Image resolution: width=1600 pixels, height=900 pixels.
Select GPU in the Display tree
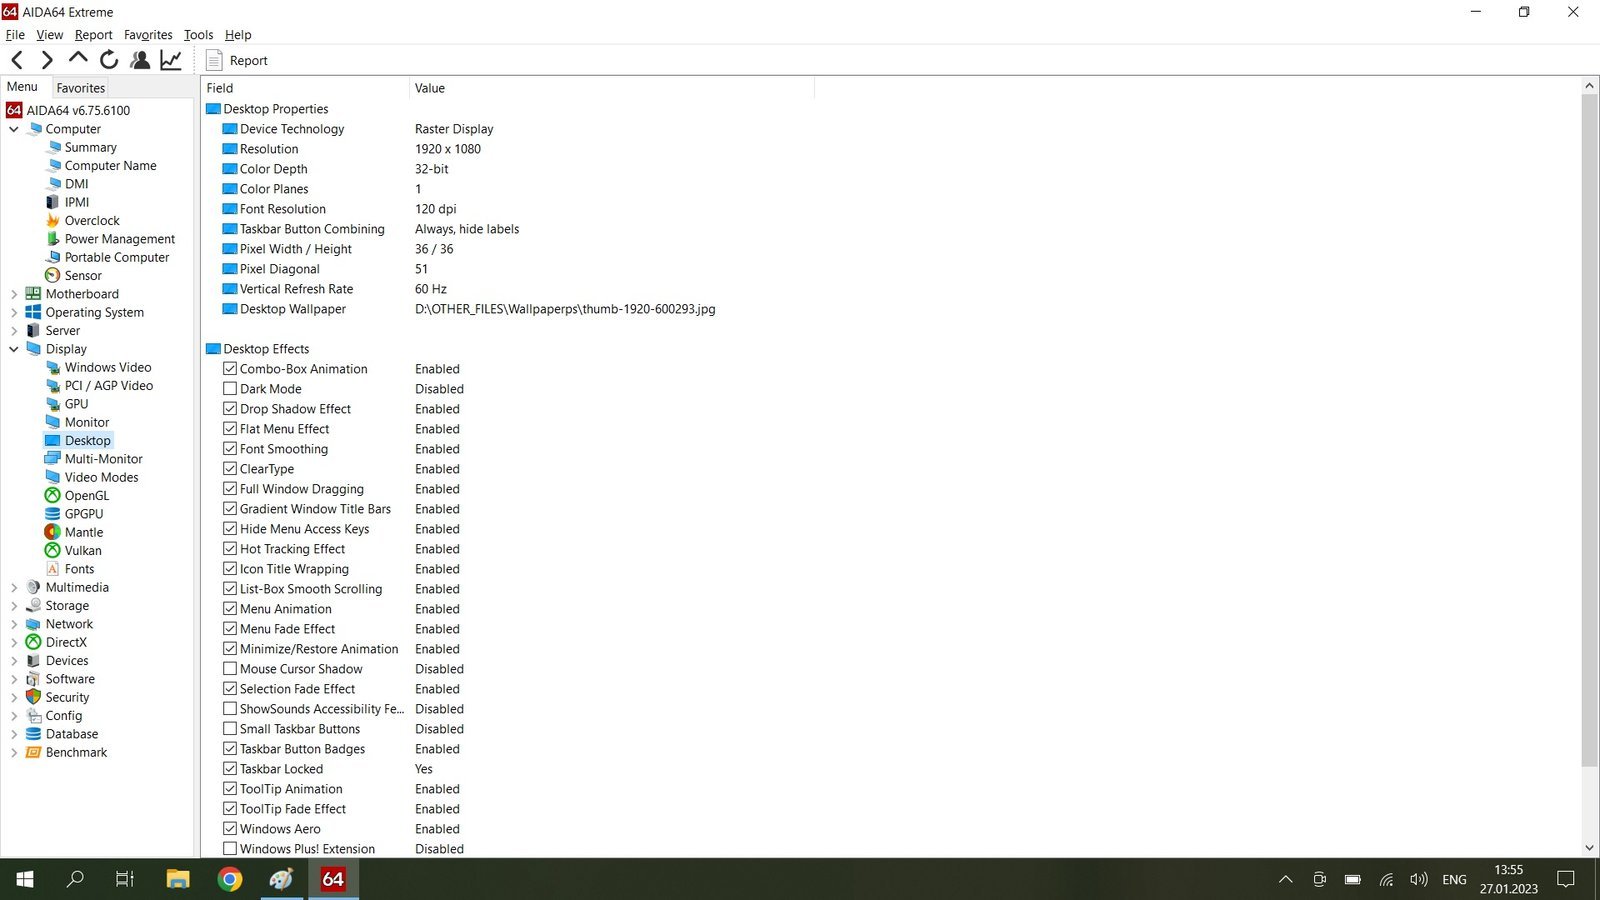tap(76, 404)
